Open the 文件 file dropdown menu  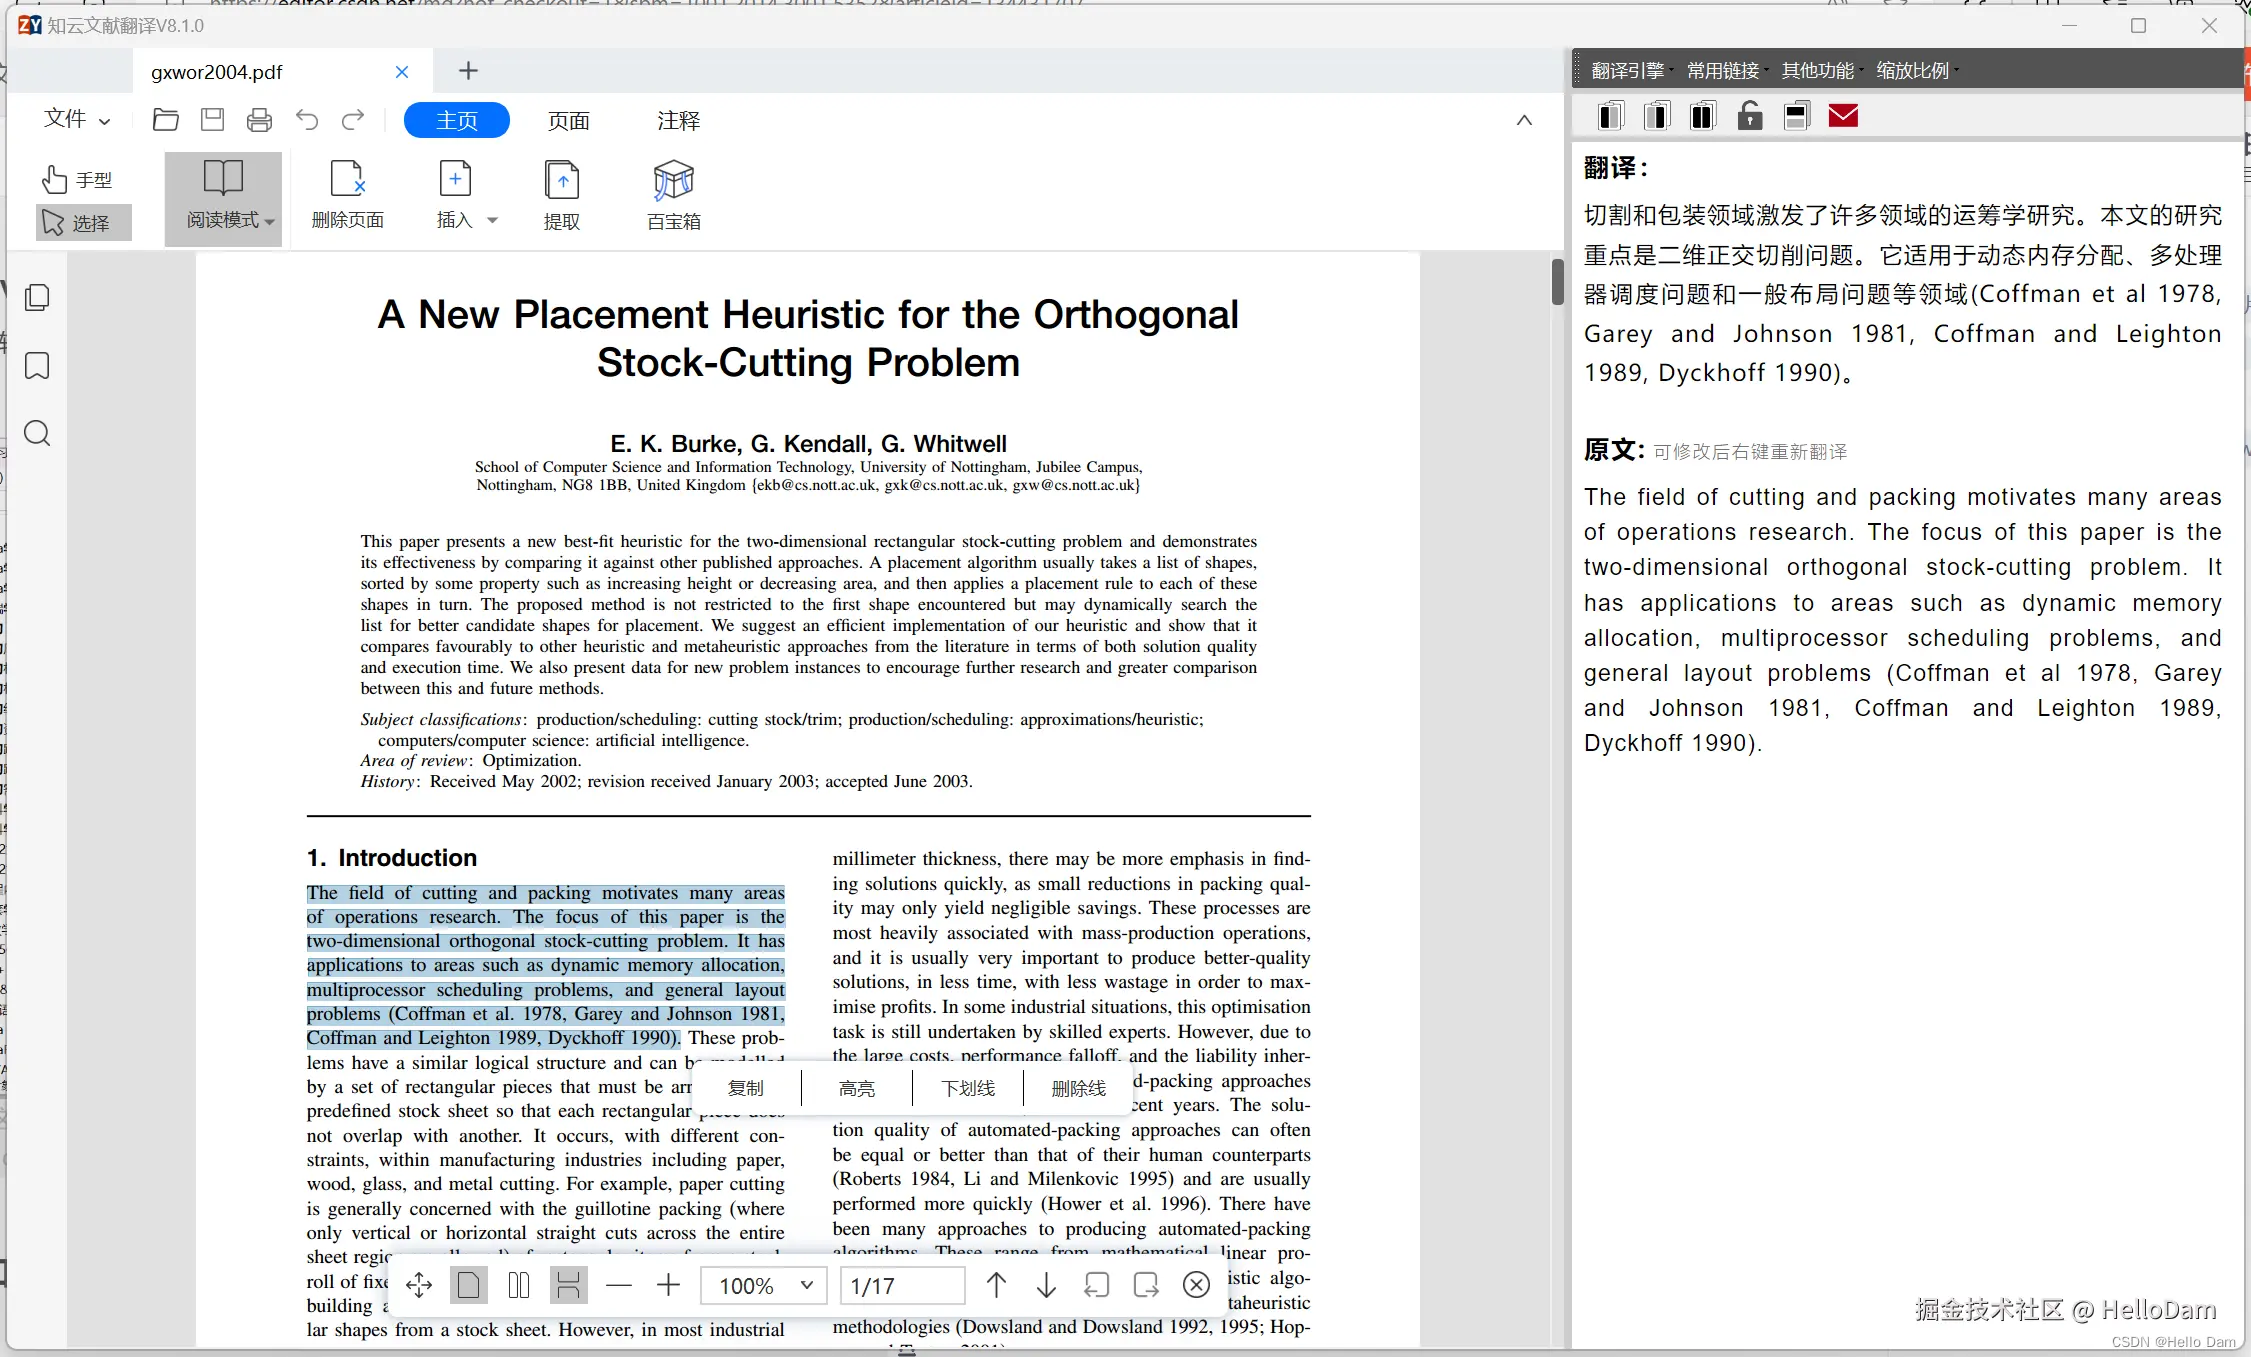76,120
